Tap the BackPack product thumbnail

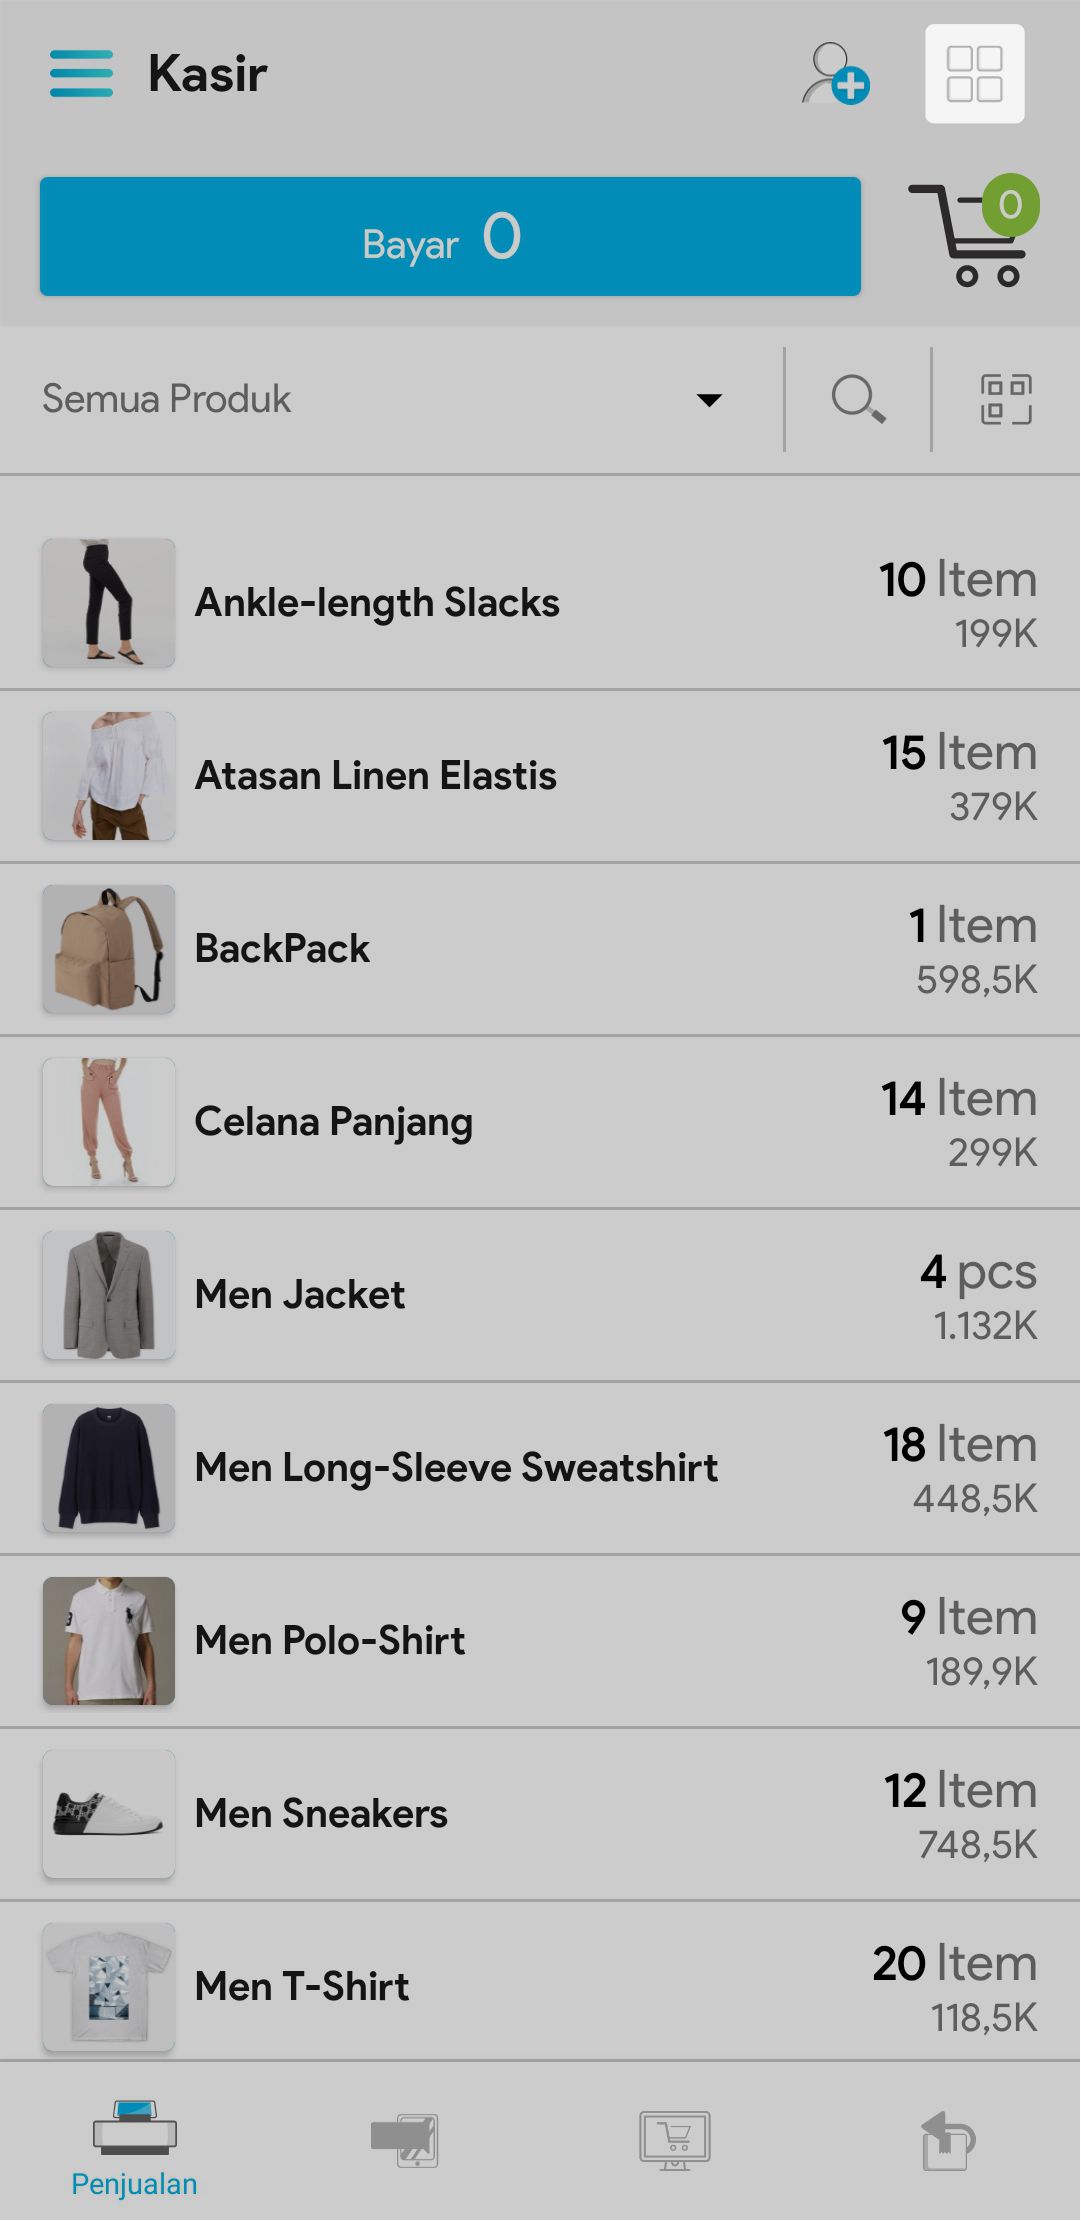pos(109,949)
